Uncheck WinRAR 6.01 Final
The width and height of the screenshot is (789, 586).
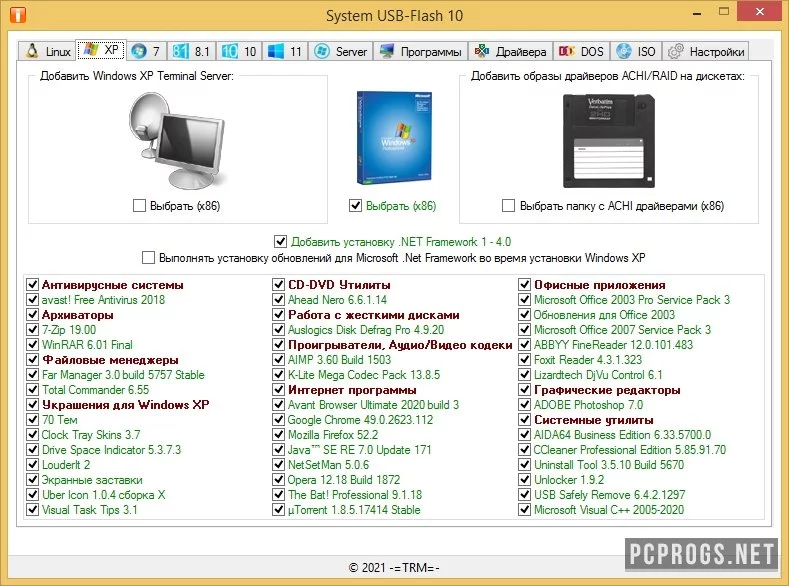tap(33, 345)
